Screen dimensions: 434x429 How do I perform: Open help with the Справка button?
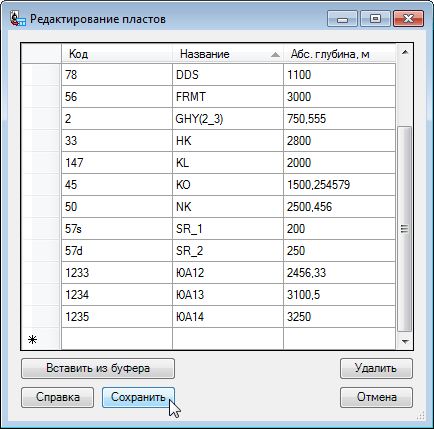(x=57, y=397)
